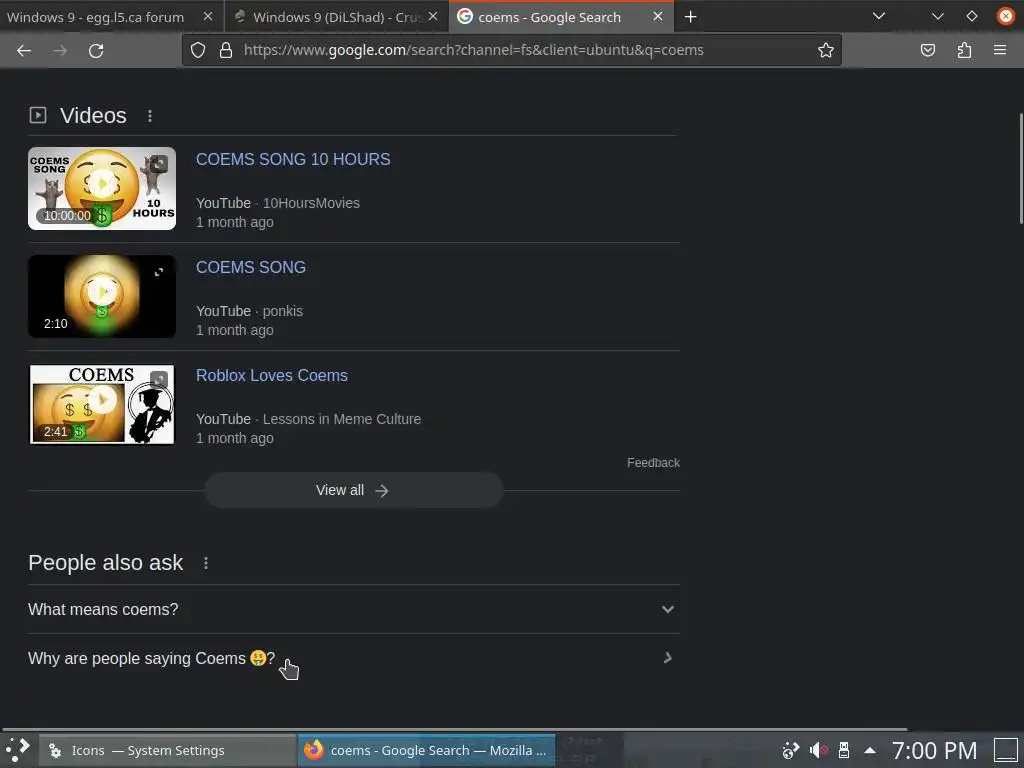
Task: Close the coems Google Search tab
Action: pos(658,16)
